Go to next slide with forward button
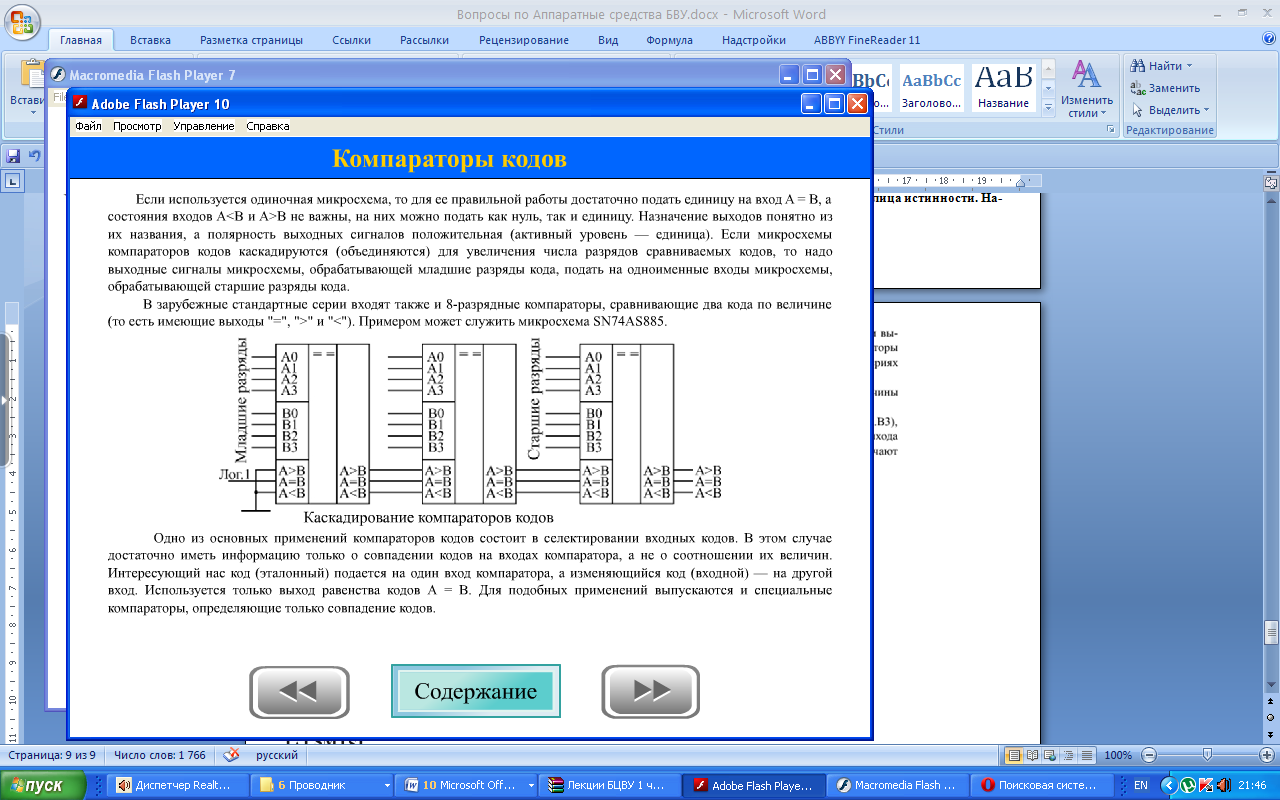The image size is (1280, 800). [651, 692]
